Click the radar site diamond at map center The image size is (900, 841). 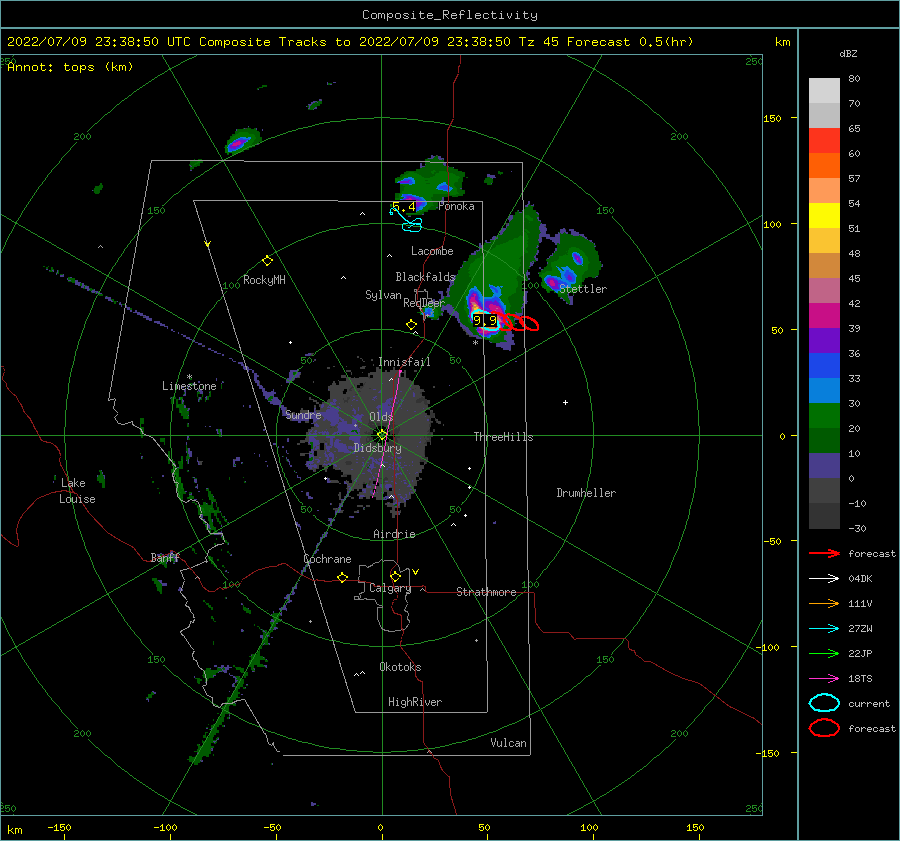[x=382, y=435]
